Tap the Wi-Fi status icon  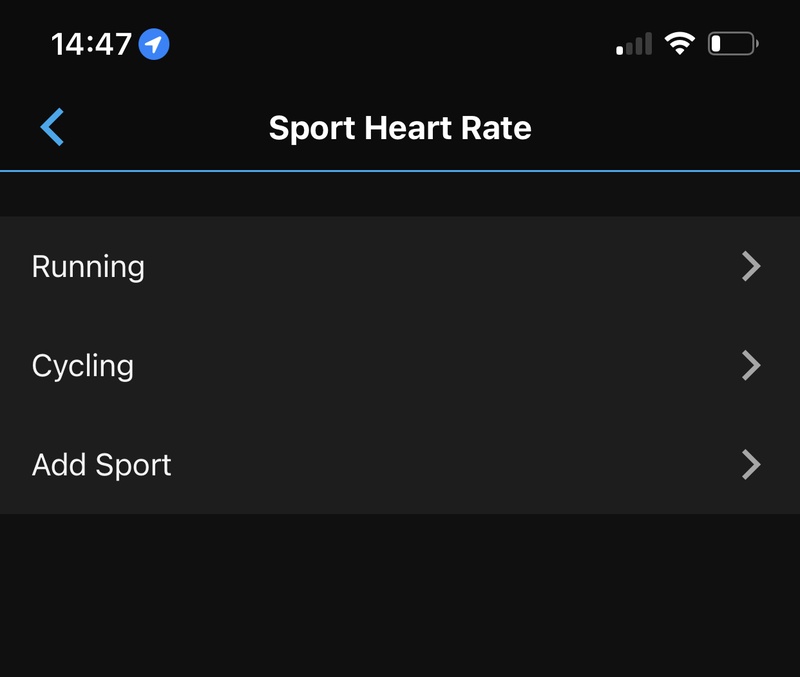click(680, 43)
